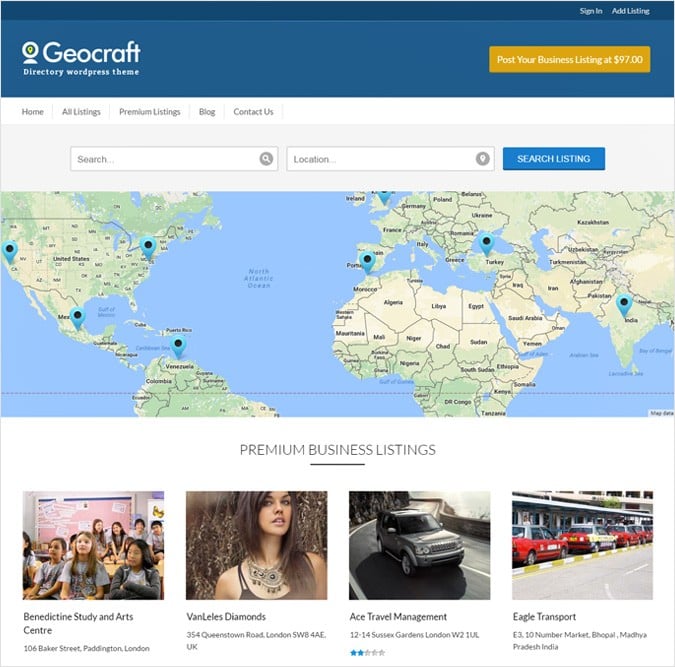Select the map pin over Turkey
This screenshot has width=675, height=667.
[486, 244]
